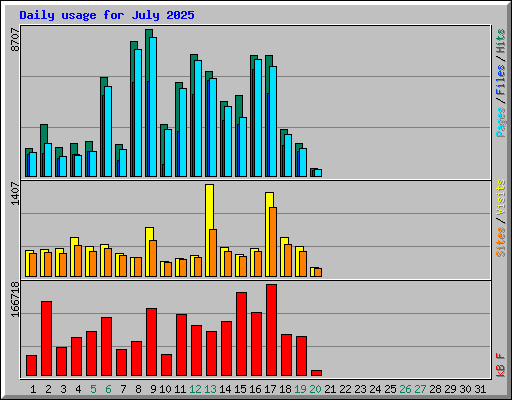Select green weekend day 12 label

[x=195, y=389]
